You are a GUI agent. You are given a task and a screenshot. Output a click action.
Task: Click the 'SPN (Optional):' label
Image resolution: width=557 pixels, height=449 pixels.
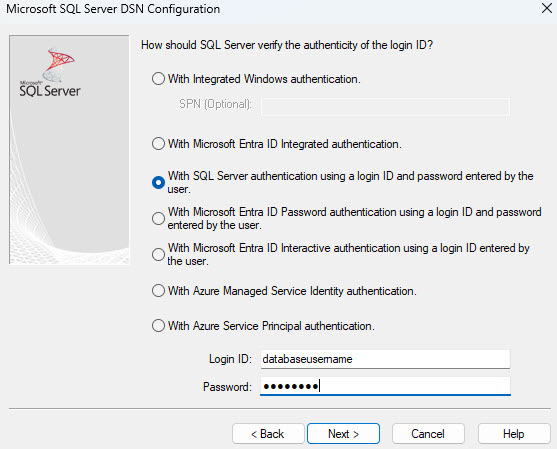215,104
